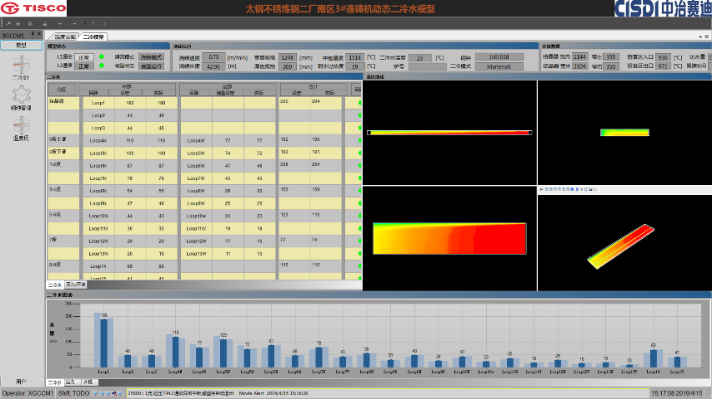Viewport: 712px width, 399px height.
Task: Click the right arrow toolbar icon
Action: [74, 24]
